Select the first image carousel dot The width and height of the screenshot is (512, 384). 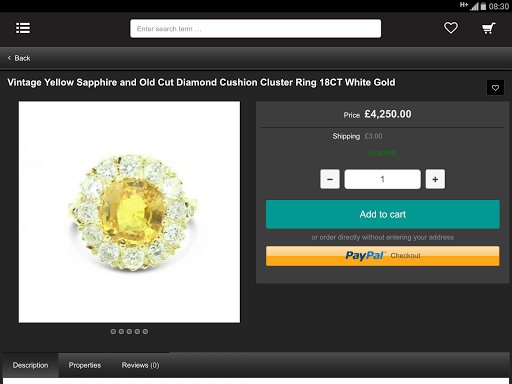[x=113, y=331]
